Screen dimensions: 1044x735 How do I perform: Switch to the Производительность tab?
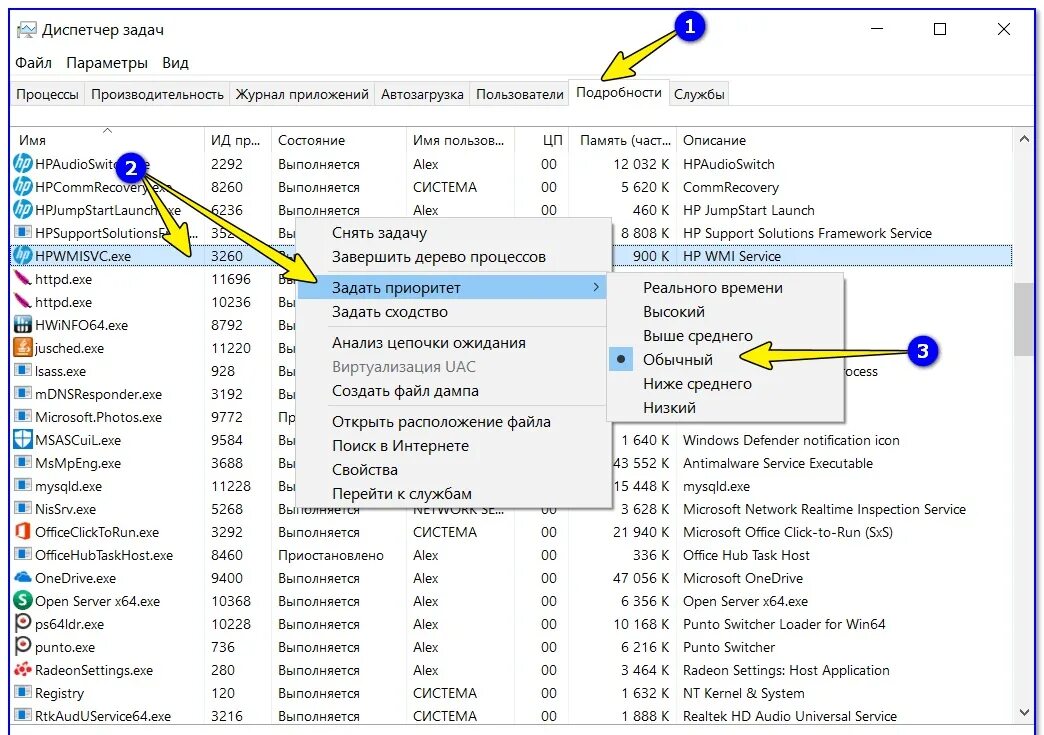pos(157,94)
